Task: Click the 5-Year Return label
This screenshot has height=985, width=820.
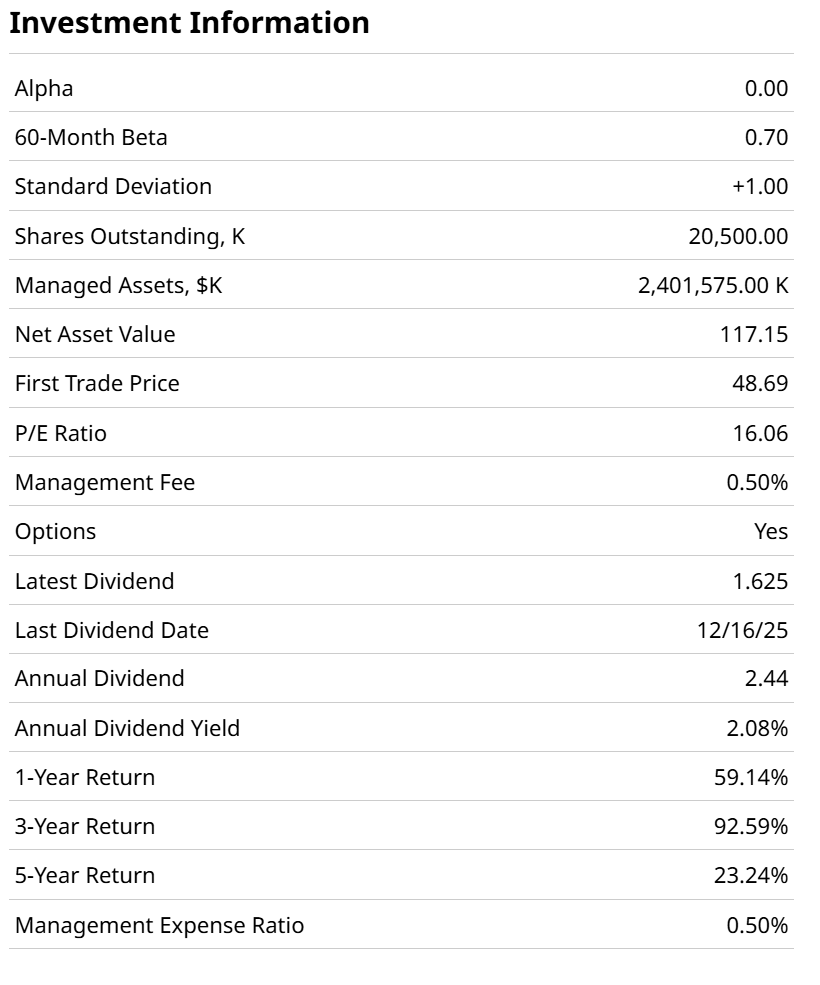Action: pos(85,875)
